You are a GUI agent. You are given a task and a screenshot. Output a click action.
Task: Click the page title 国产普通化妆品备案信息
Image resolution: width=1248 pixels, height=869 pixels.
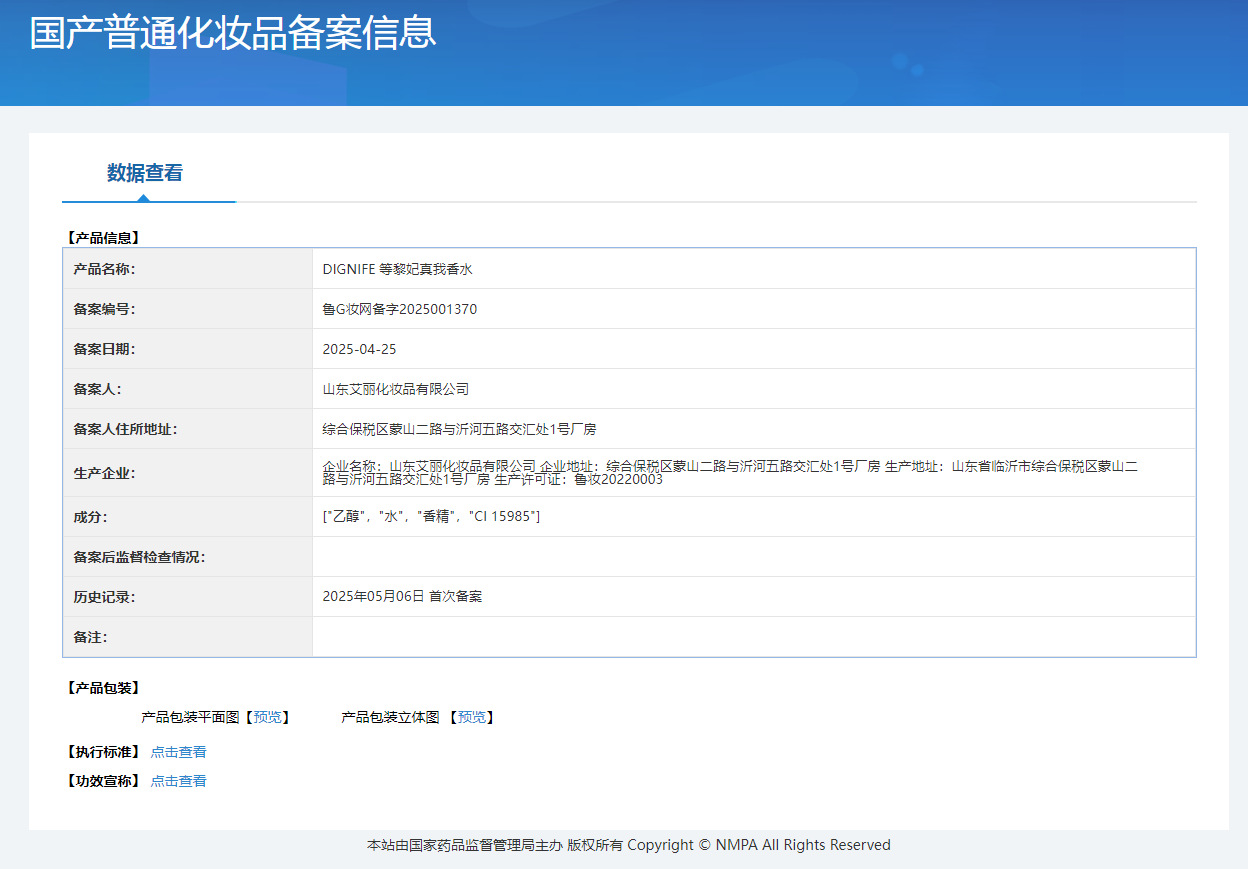click(x=233, y=32)
